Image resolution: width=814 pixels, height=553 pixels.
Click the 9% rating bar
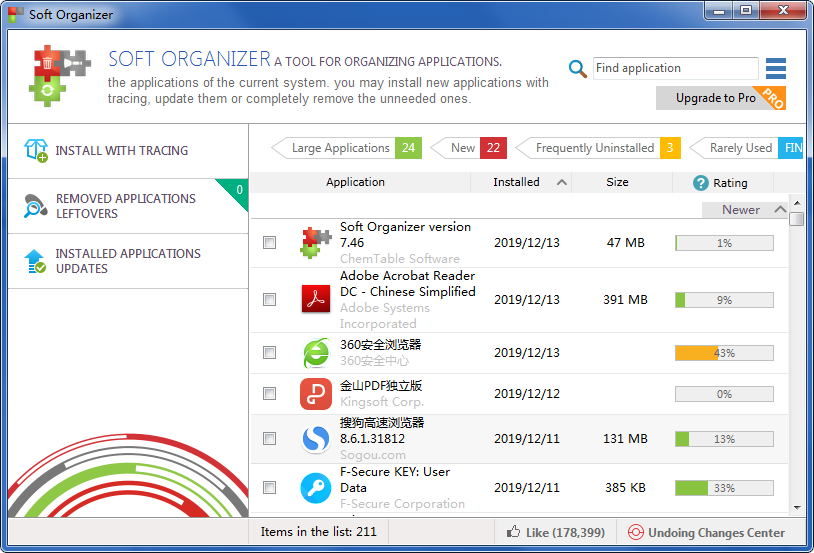coord(724,300)
